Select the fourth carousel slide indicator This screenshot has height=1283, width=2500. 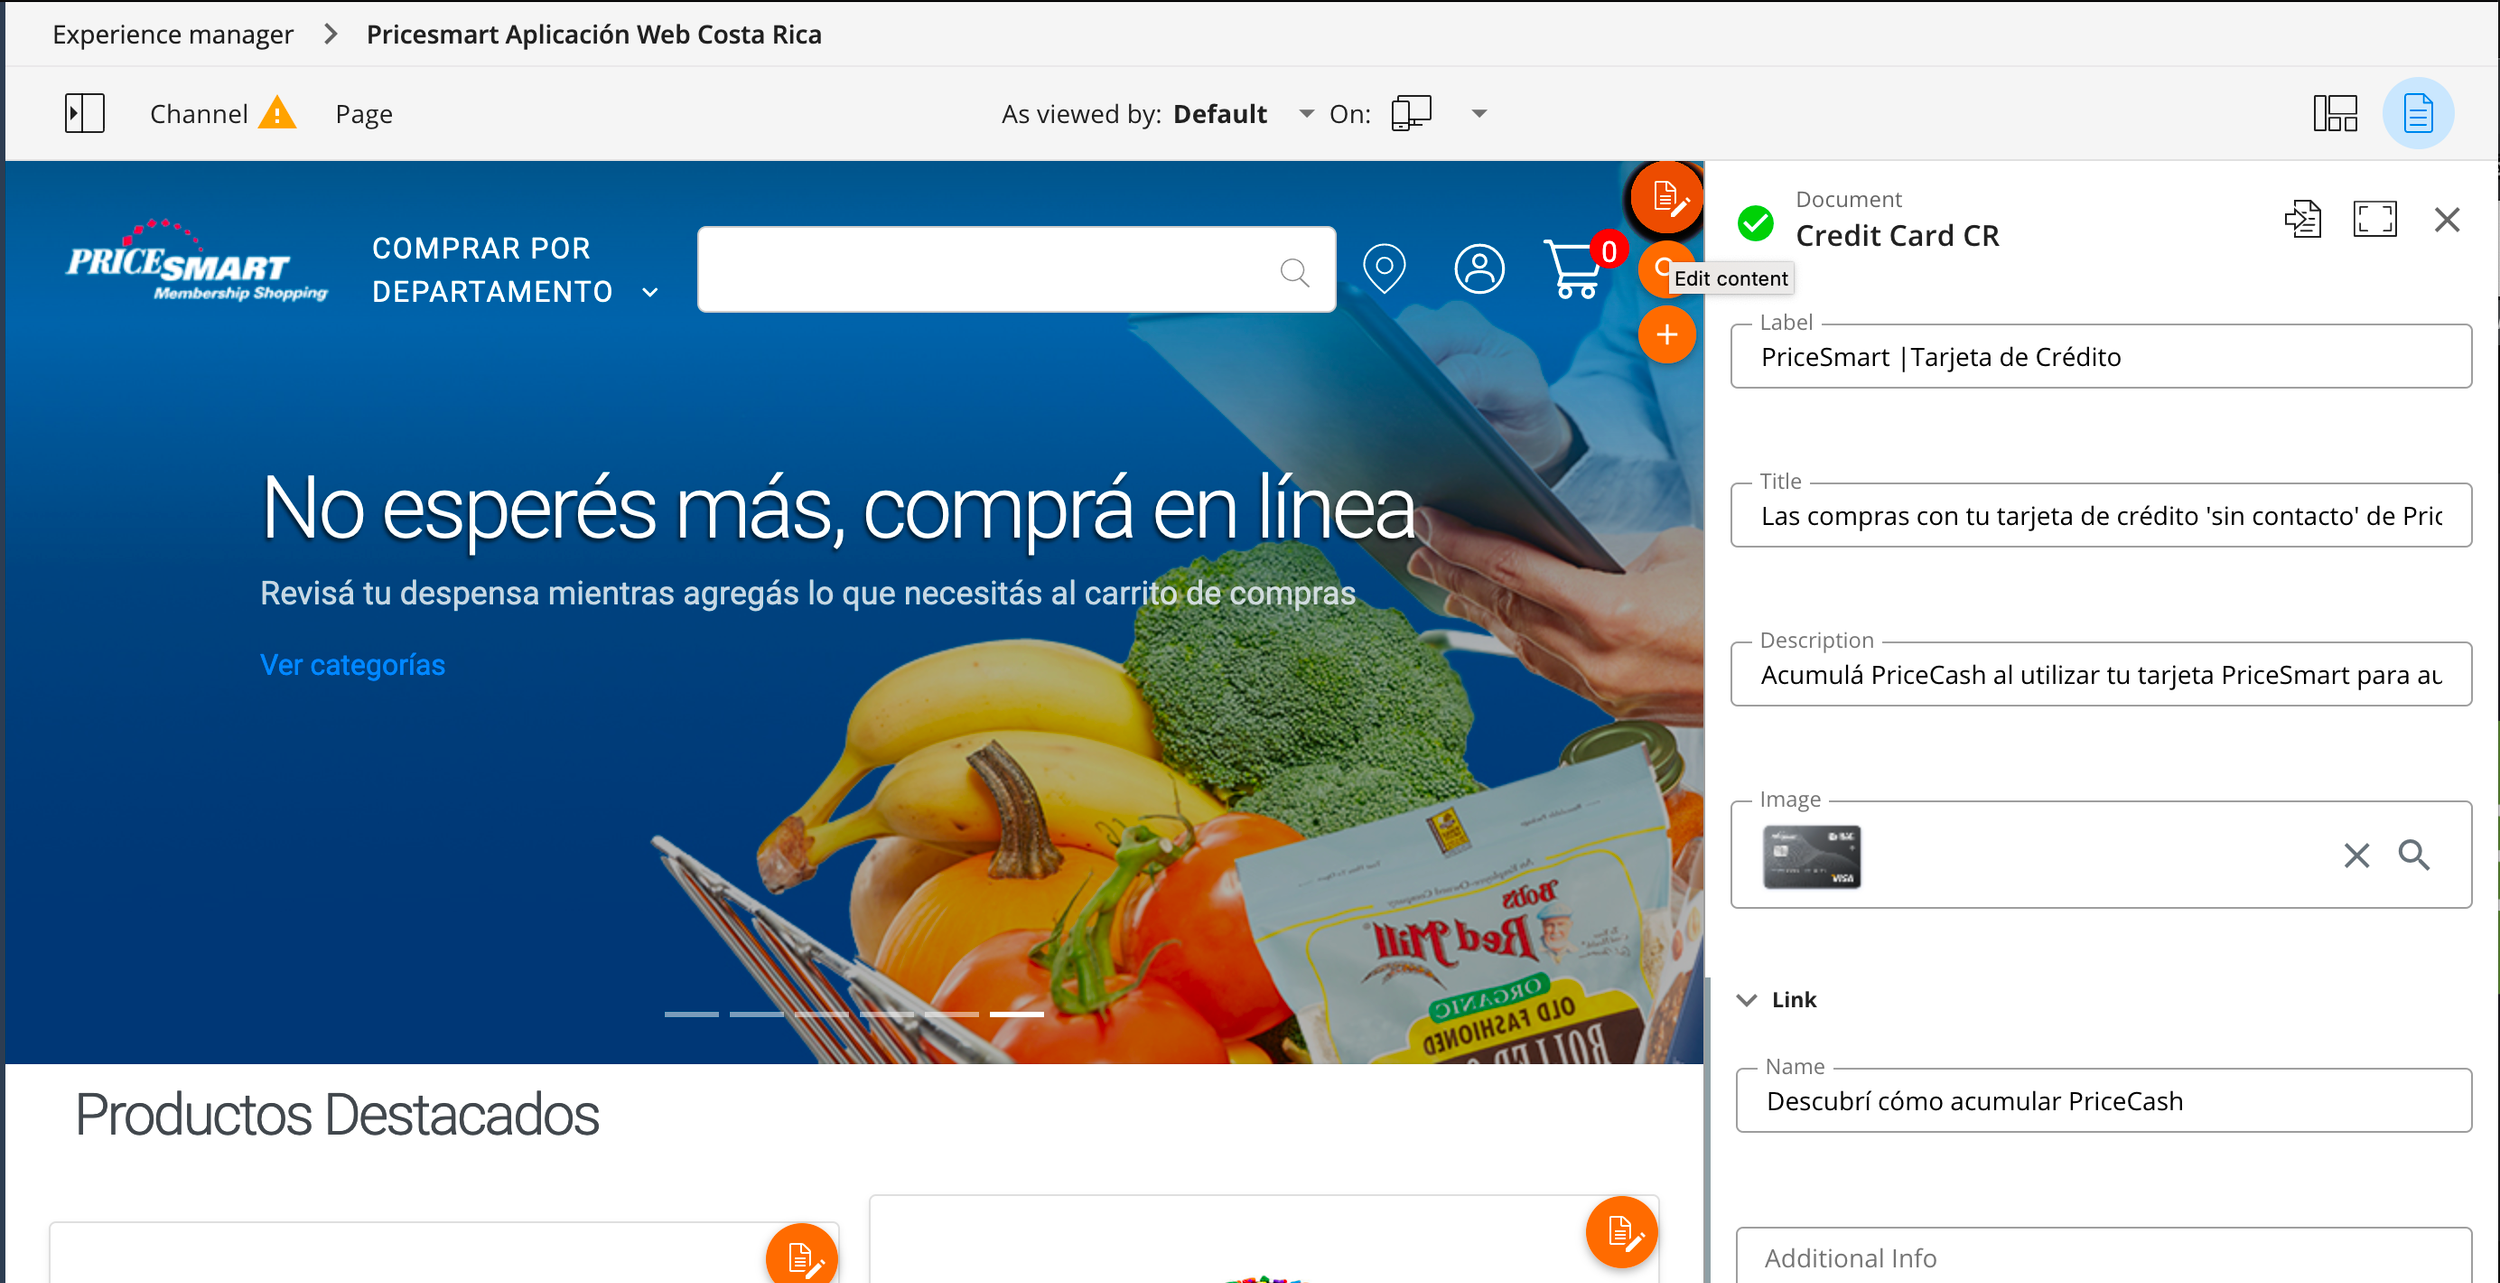tap(887, 1014)
